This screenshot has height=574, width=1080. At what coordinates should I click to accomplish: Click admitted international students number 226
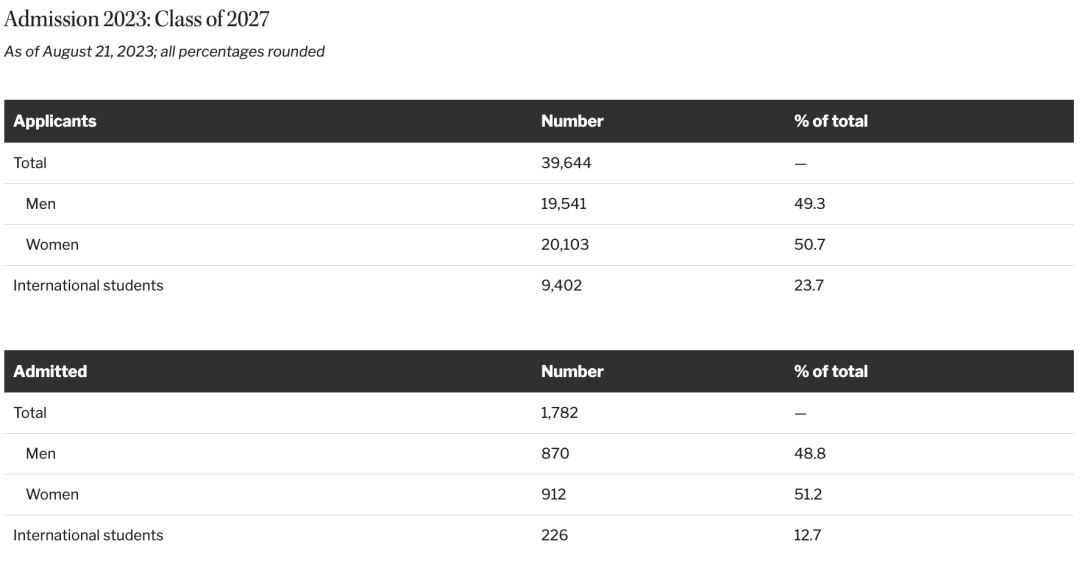pos(554,535)
